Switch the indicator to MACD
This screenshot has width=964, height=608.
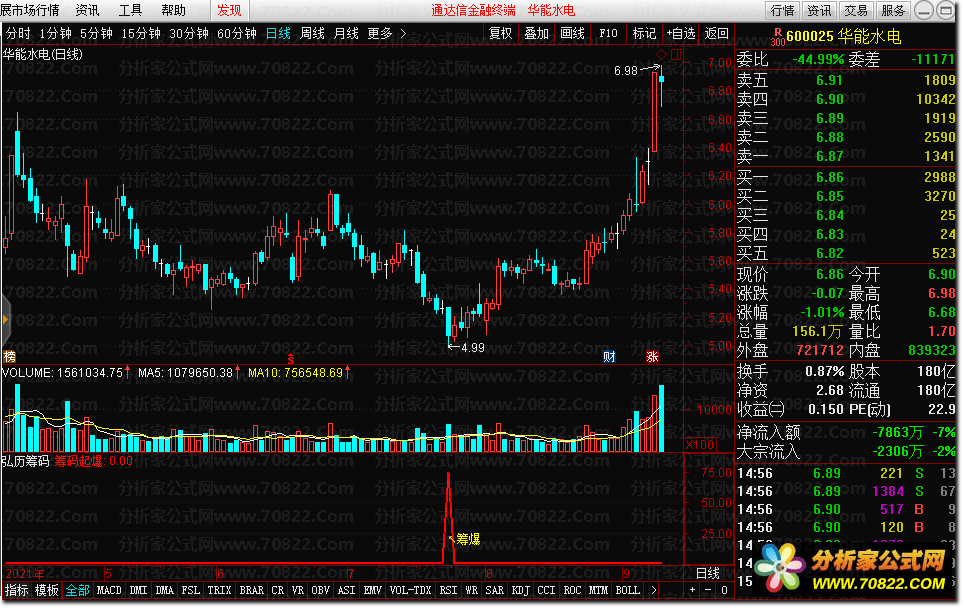pos(109,590)
